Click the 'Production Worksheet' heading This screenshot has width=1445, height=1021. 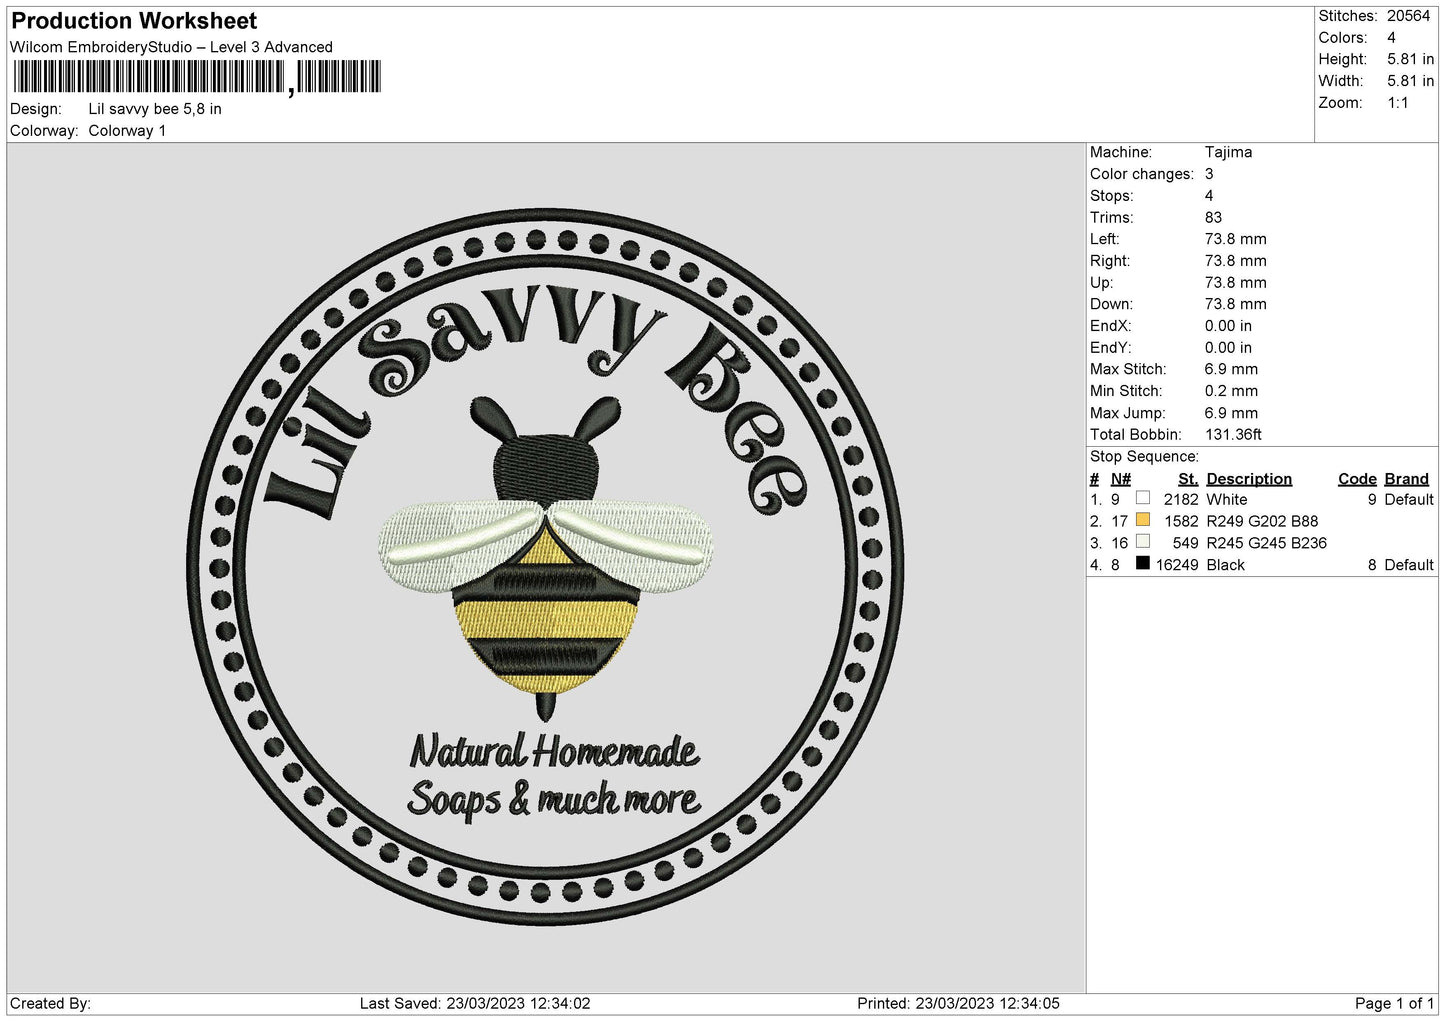point(134,21)
